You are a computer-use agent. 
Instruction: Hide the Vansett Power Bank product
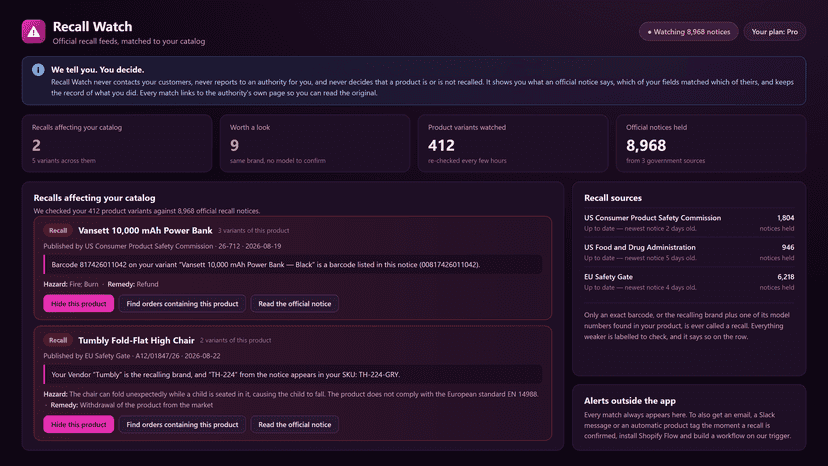(x=79, y=304)
